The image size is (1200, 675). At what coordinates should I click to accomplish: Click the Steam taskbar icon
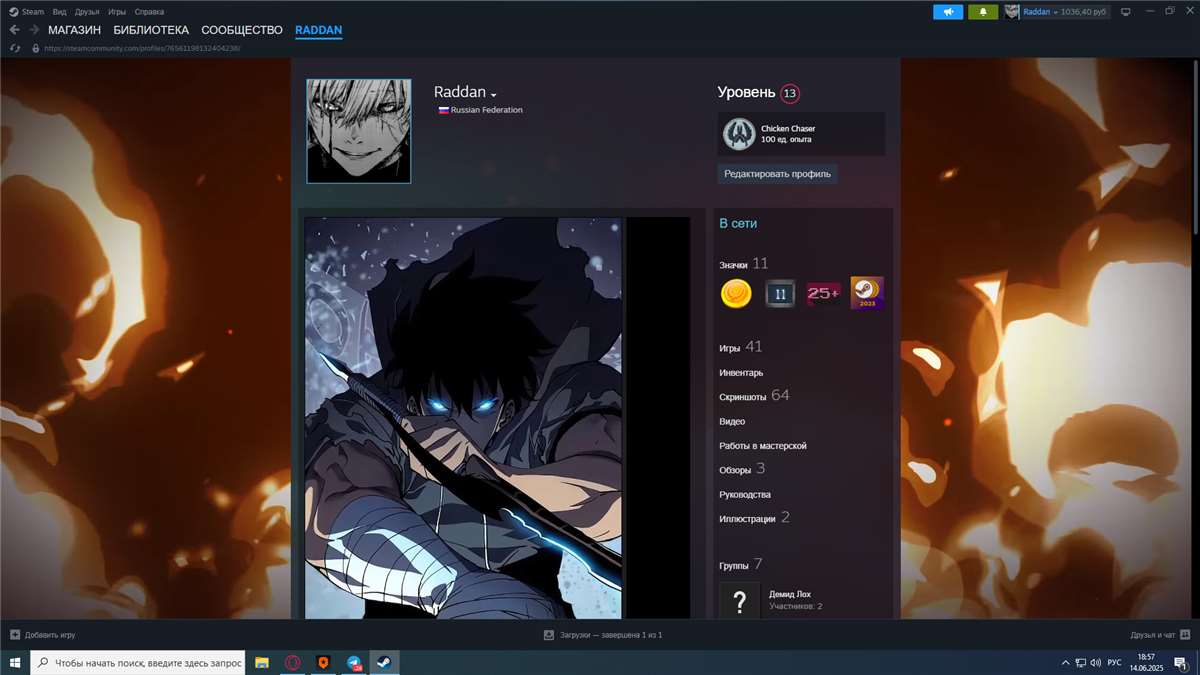pos(384,662)
